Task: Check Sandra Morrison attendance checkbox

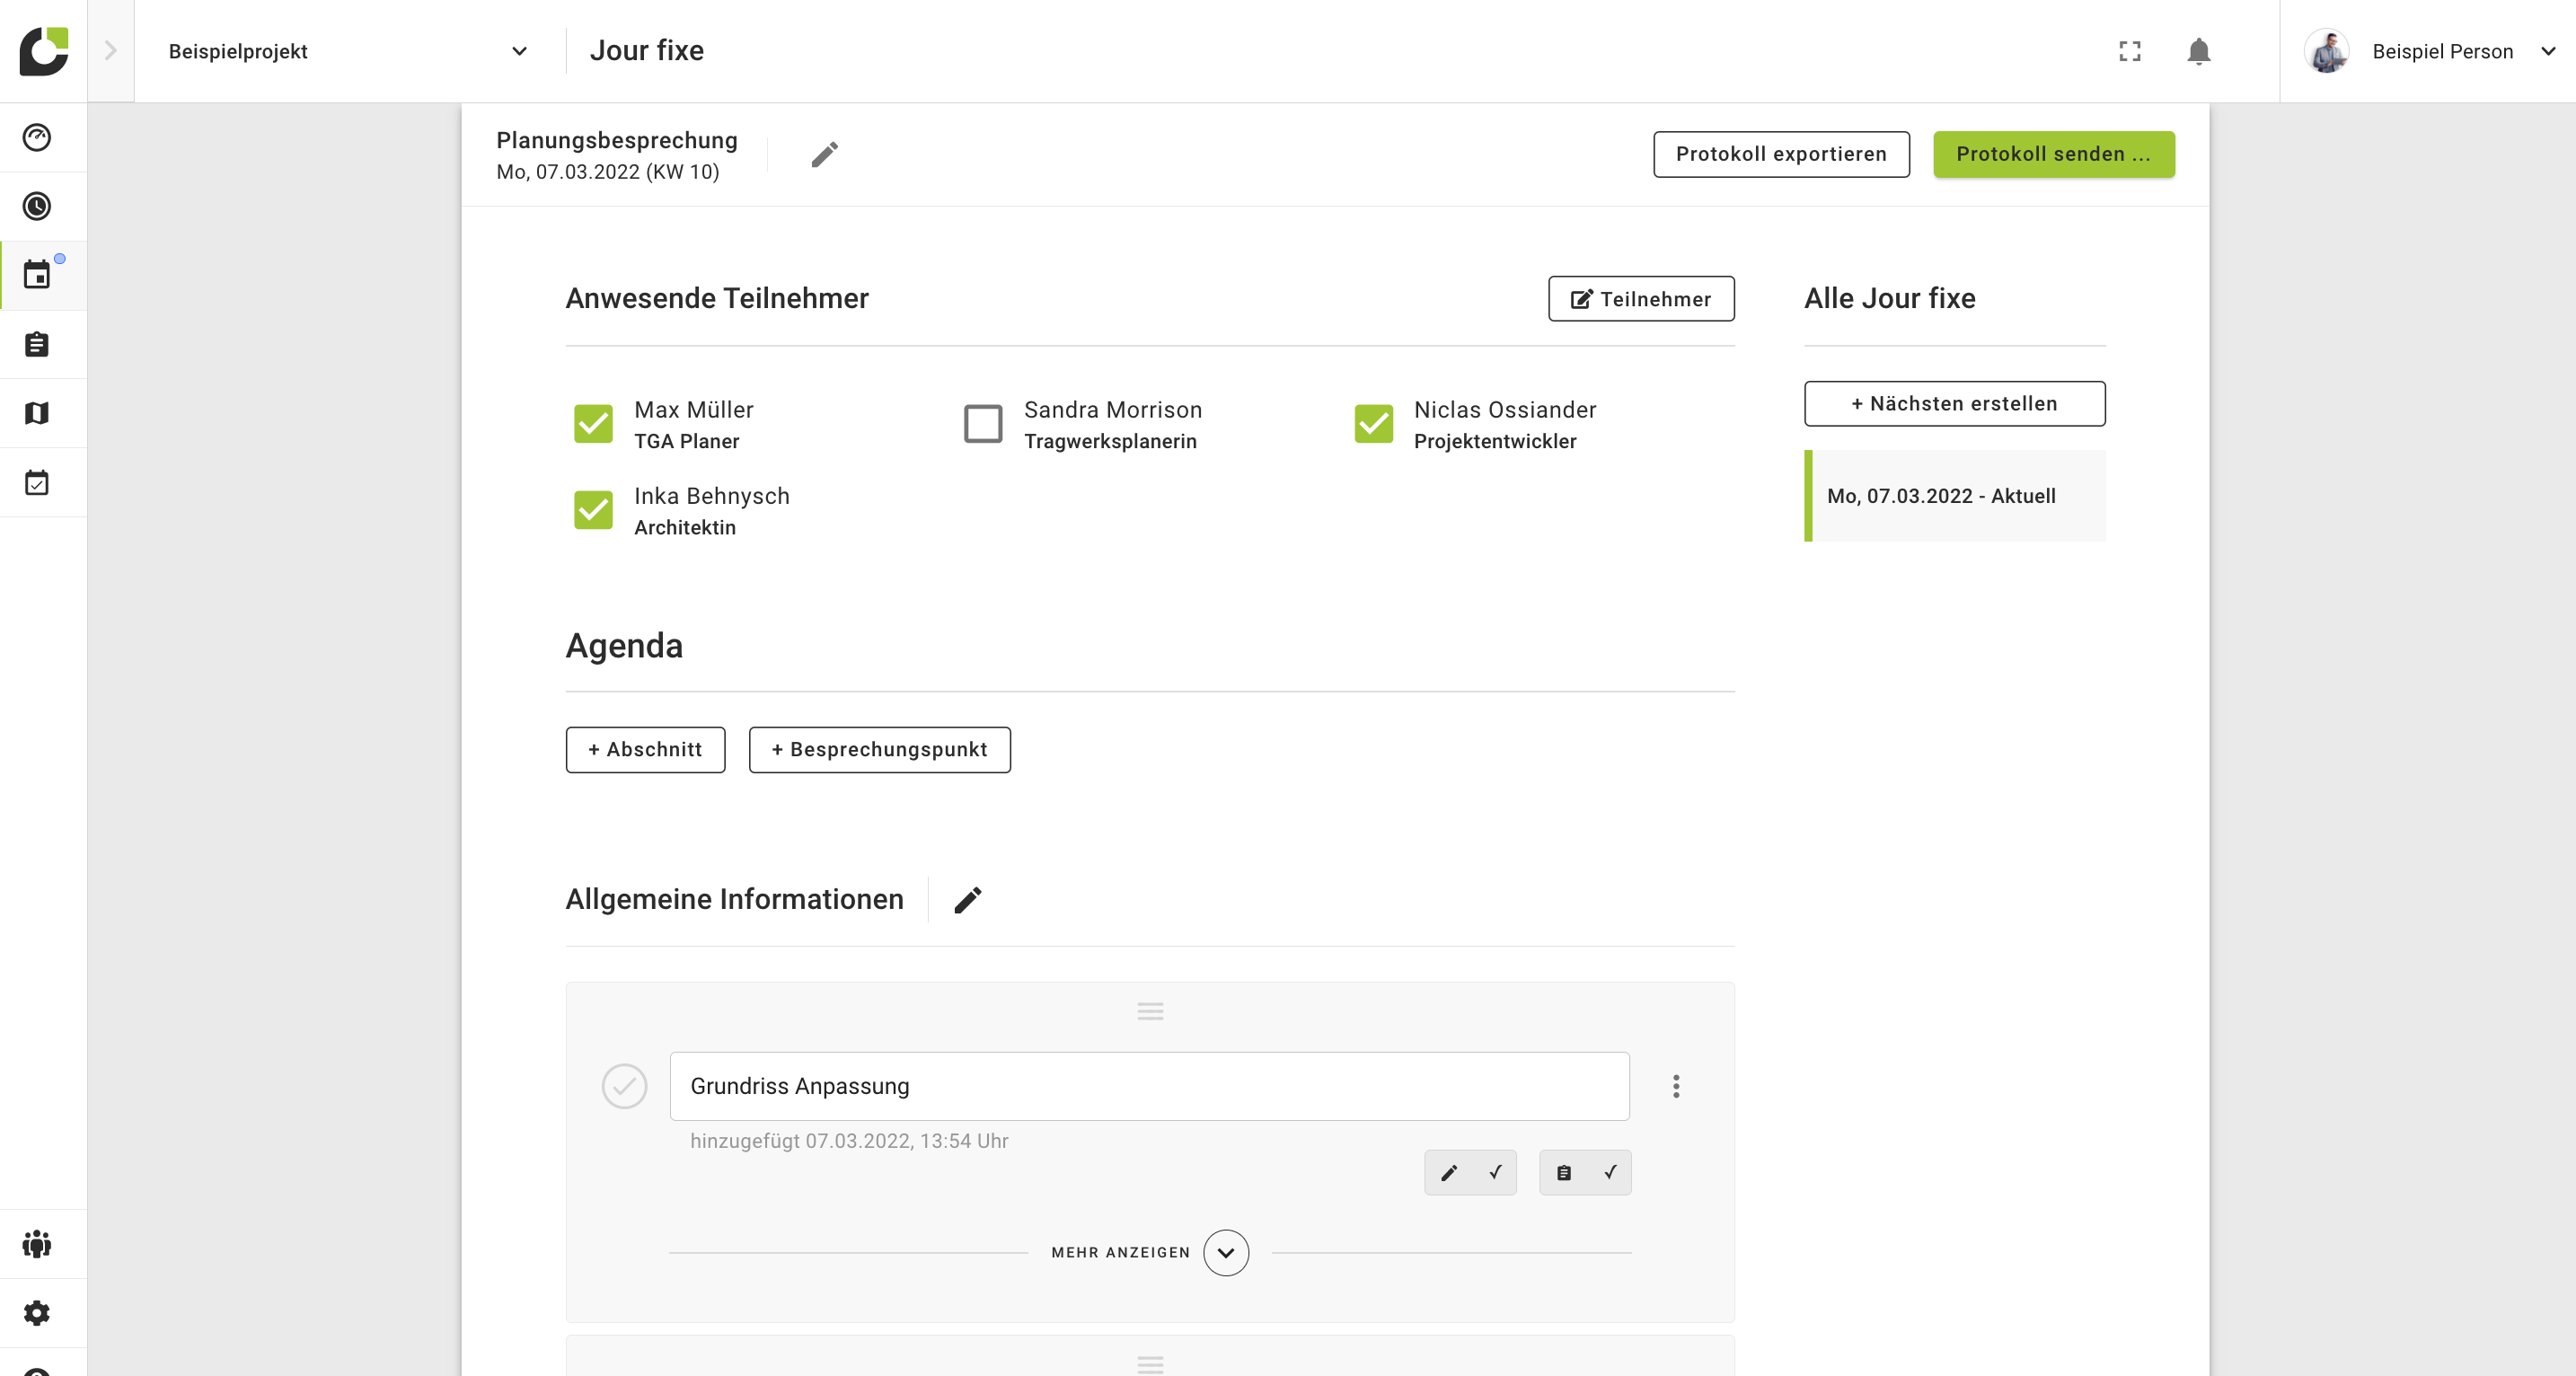Action: coord(982,424)
